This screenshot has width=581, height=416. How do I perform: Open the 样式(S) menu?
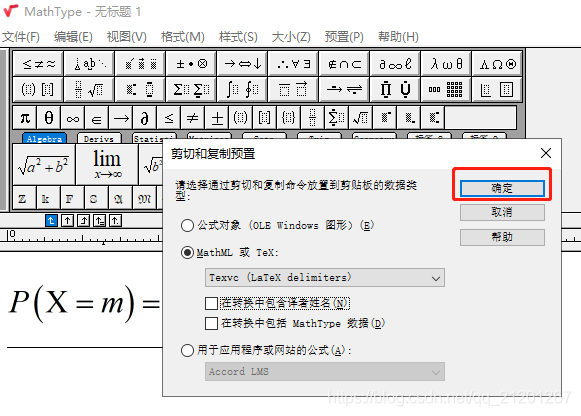click(x=238, y=37)
